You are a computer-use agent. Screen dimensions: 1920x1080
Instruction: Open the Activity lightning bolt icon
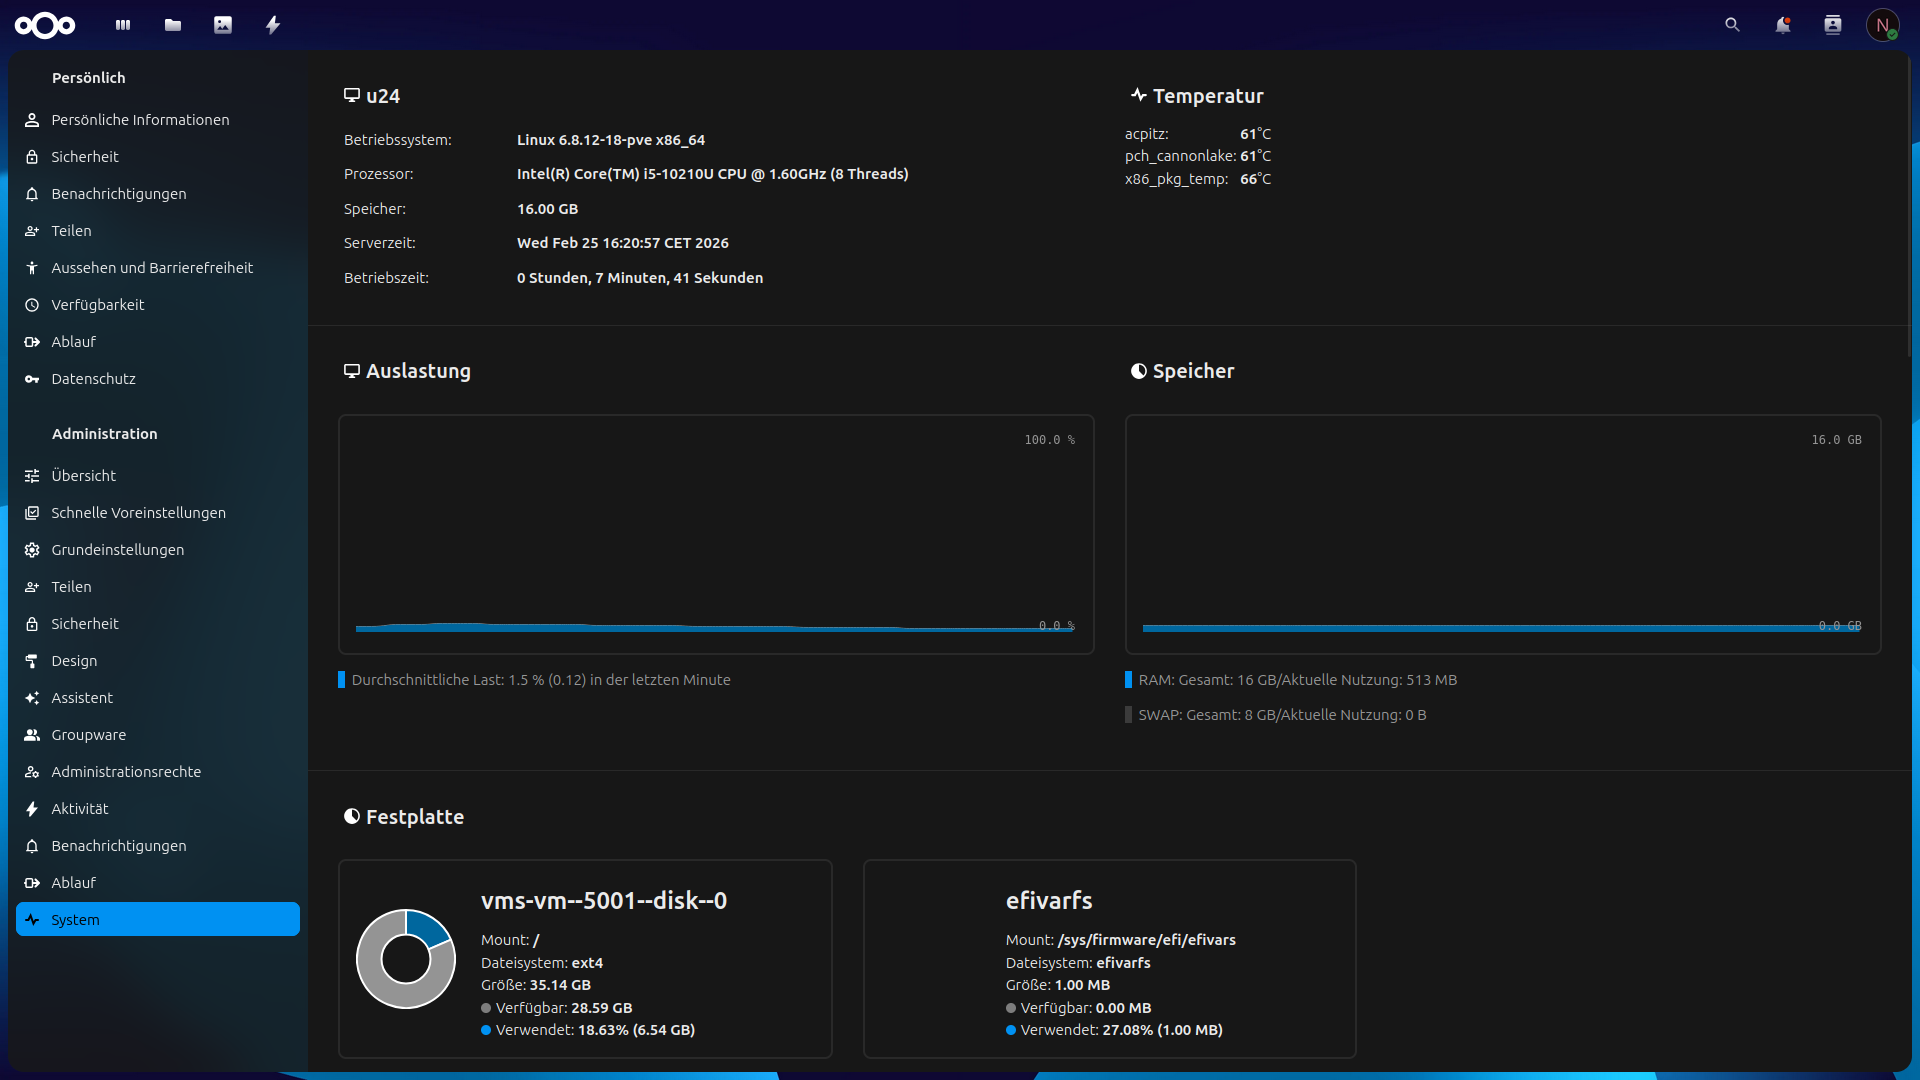coord(273,25)
